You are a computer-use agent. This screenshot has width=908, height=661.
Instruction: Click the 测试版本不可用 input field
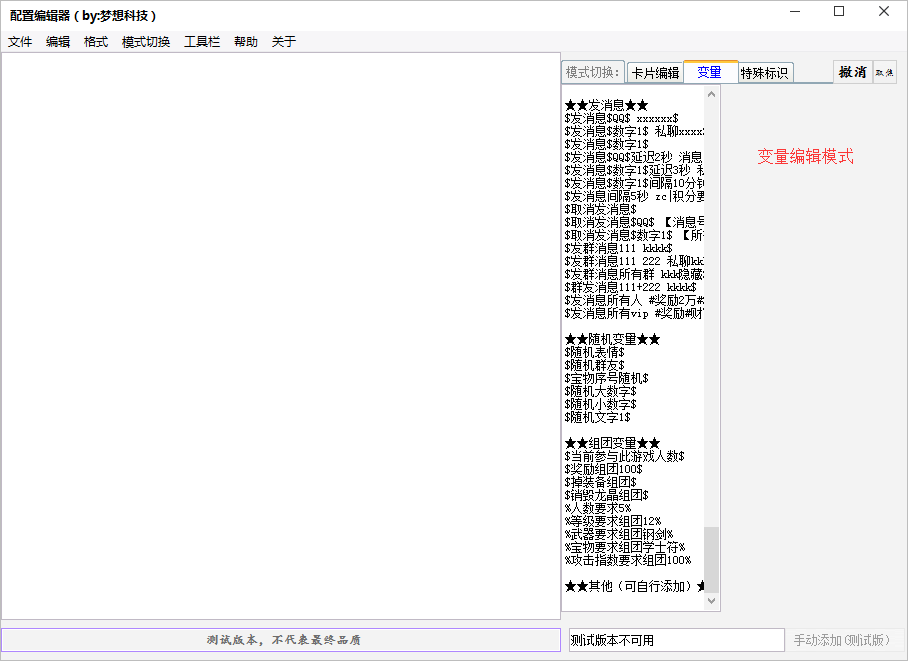[676, 639]
